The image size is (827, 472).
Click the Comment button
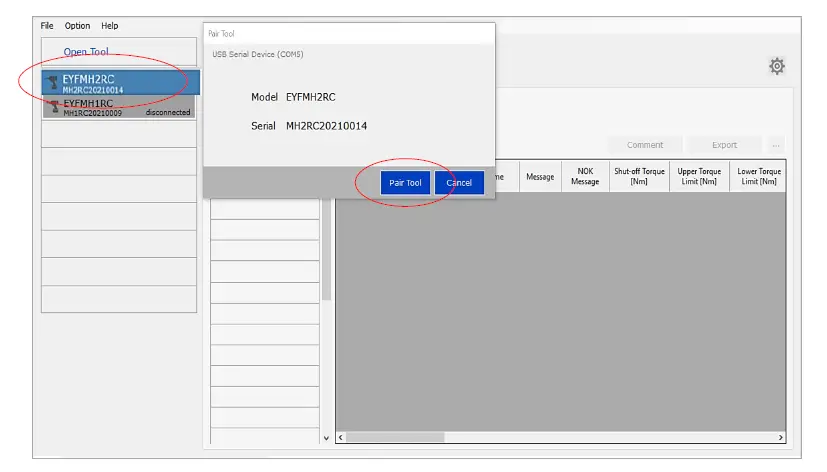click(x=644, y=145)
